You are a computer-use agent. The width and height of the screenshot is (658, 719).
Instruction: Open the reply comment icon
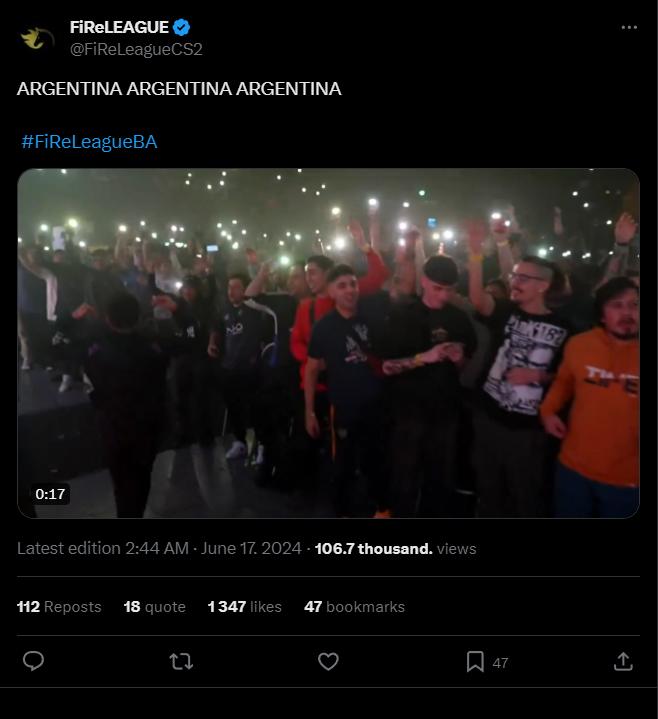pos(33,662)
